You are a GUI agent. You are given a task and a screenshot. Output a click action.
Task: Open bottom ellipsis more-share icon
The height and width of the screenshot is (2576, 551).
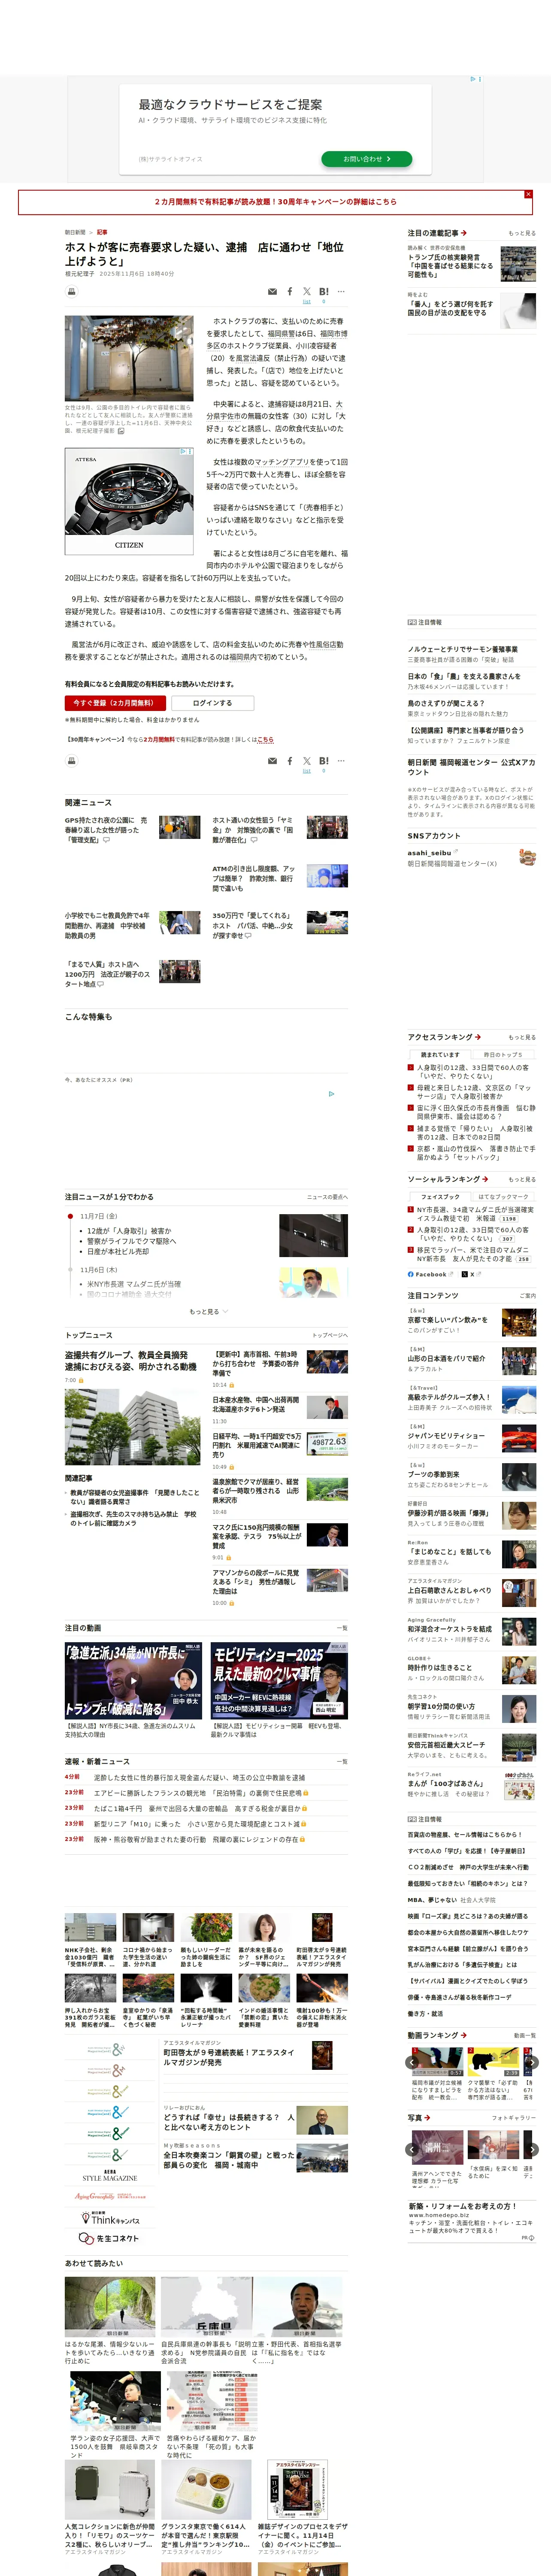(x=341, y=761)
